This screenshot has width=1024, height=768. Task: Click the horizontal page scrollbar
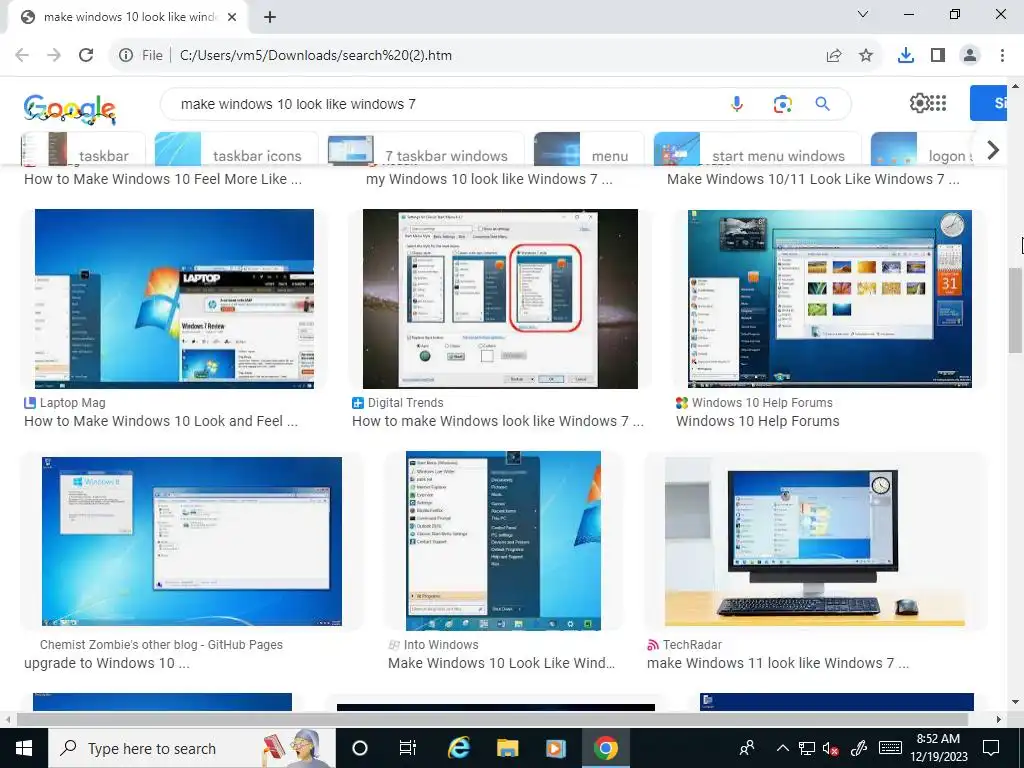click(x=492, y=719)
